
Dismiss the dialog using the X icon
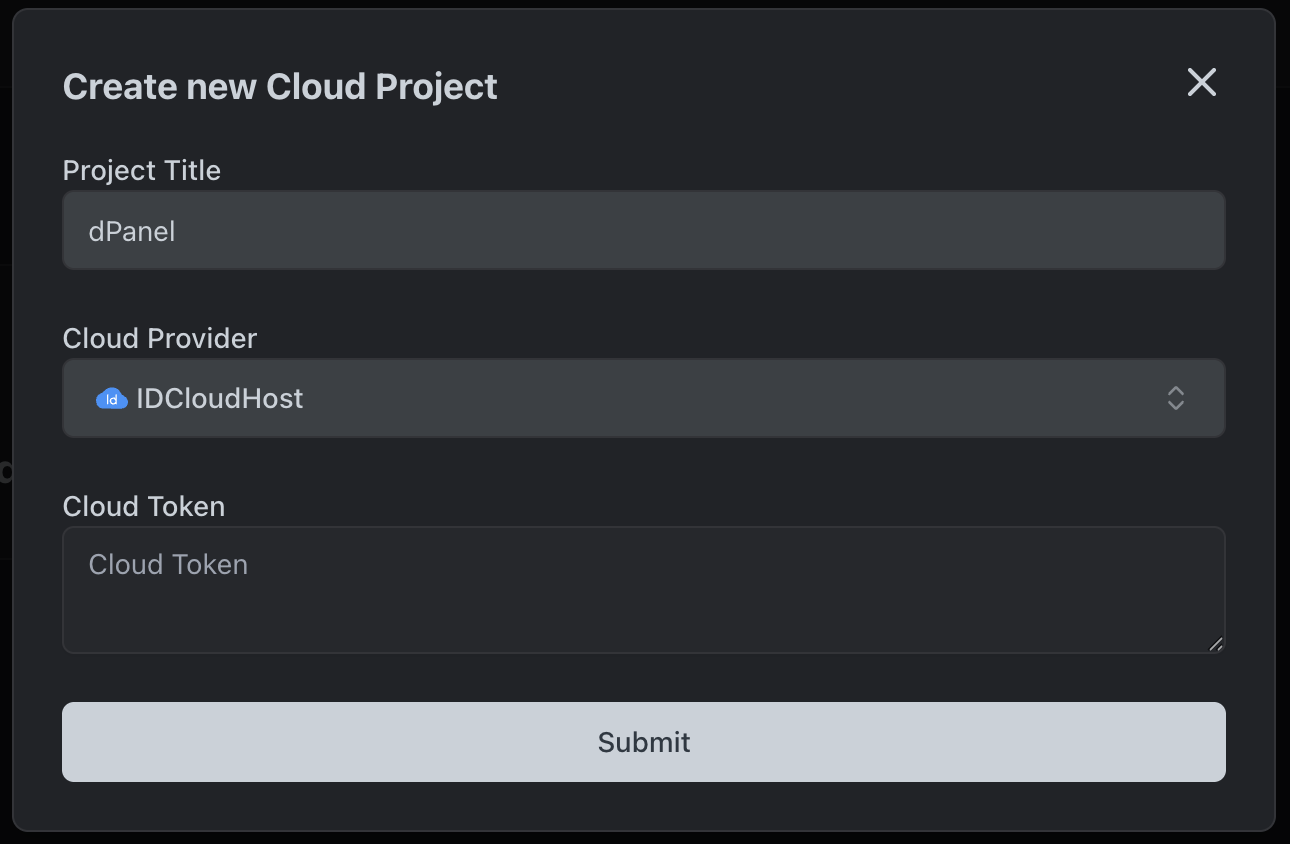pyautogui.click(x=1201, y=83)
